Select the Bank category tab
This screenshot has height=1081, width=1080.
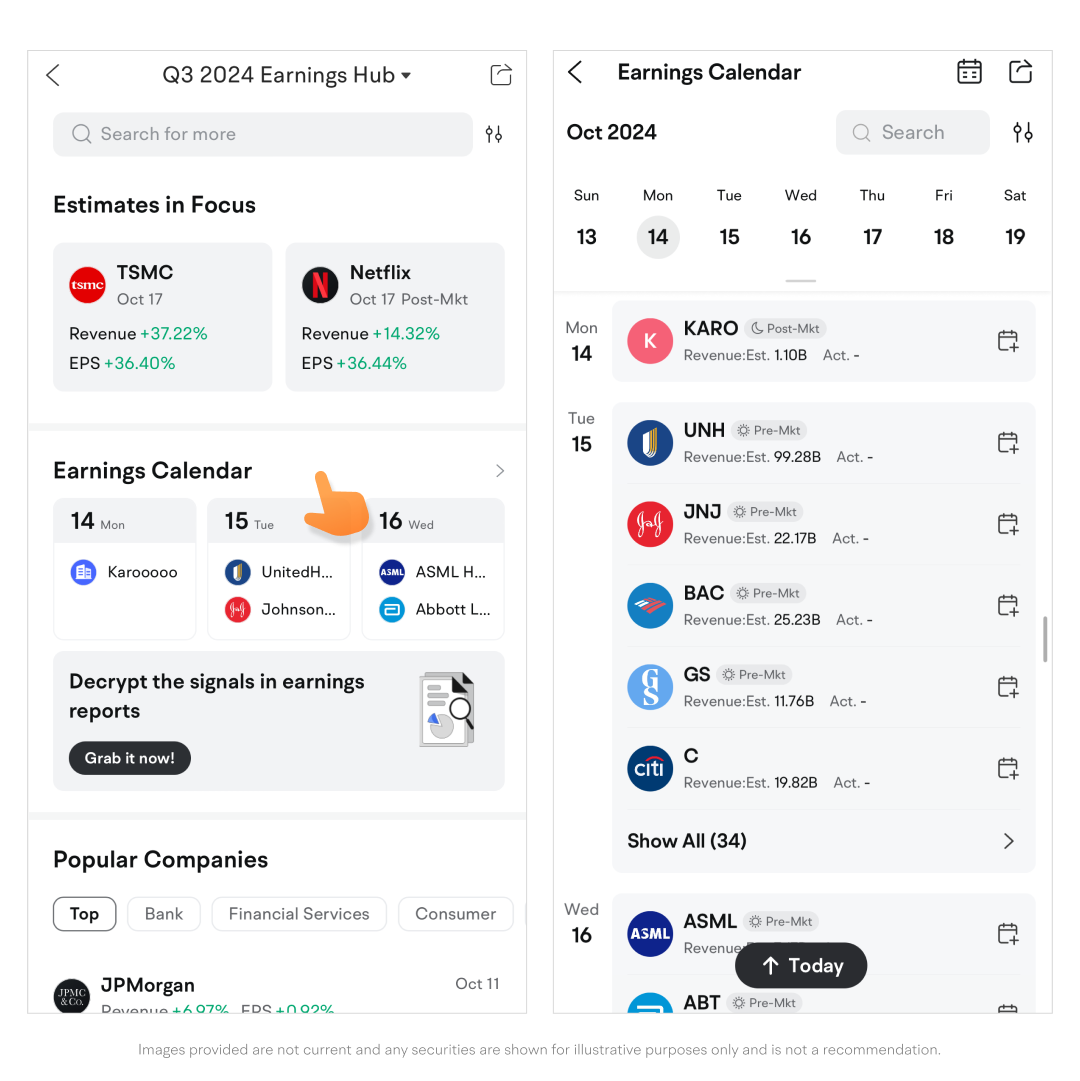[x=164, y=914]
